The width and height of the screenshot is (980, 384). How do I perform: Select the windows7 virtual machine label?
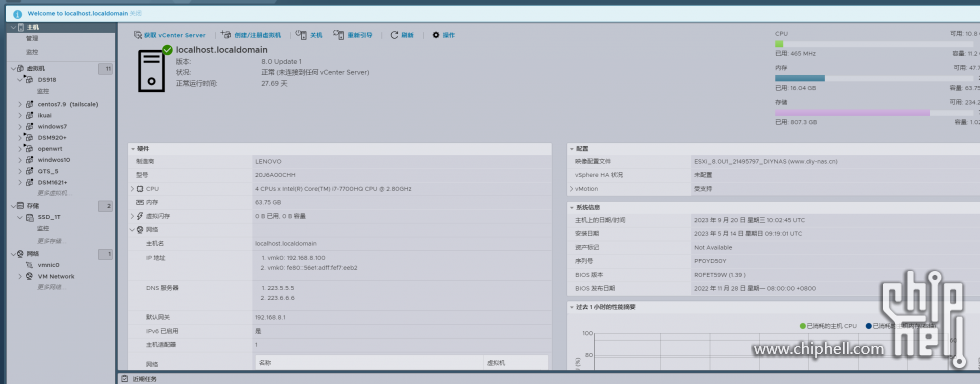(x=52, y=127)
